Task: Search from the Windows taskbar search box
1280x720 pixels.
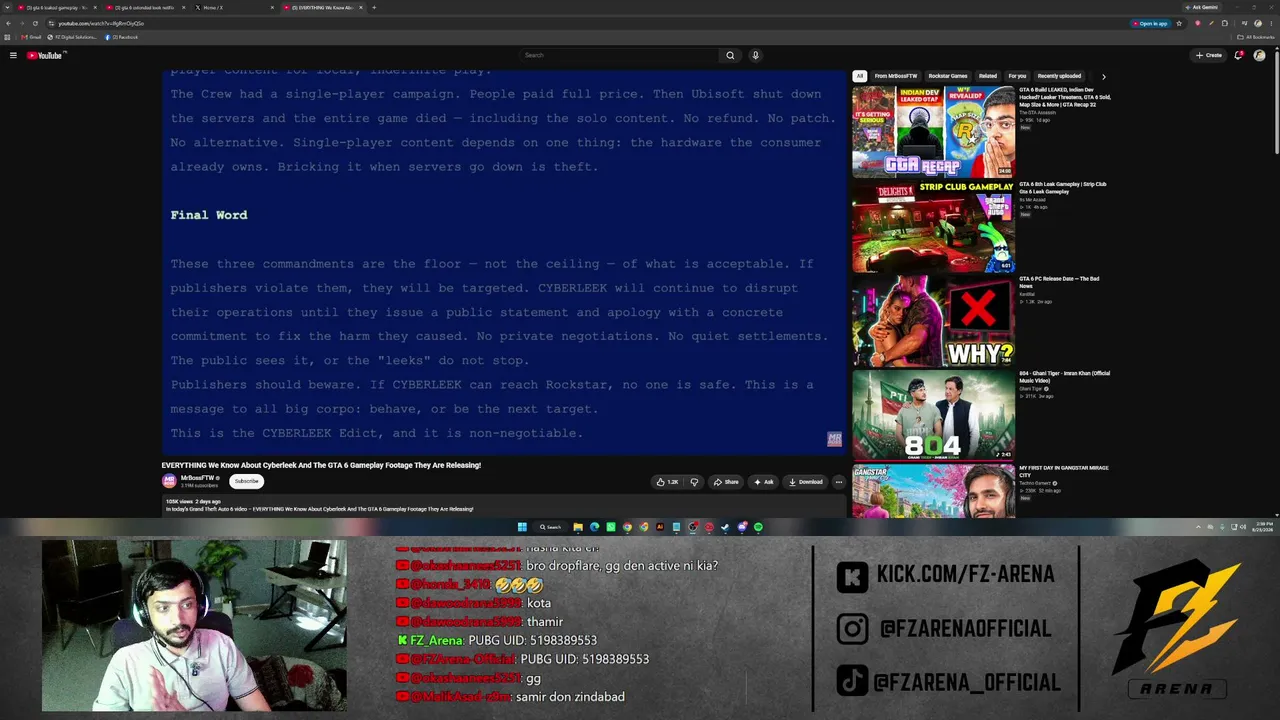Action: coord(550,527)
